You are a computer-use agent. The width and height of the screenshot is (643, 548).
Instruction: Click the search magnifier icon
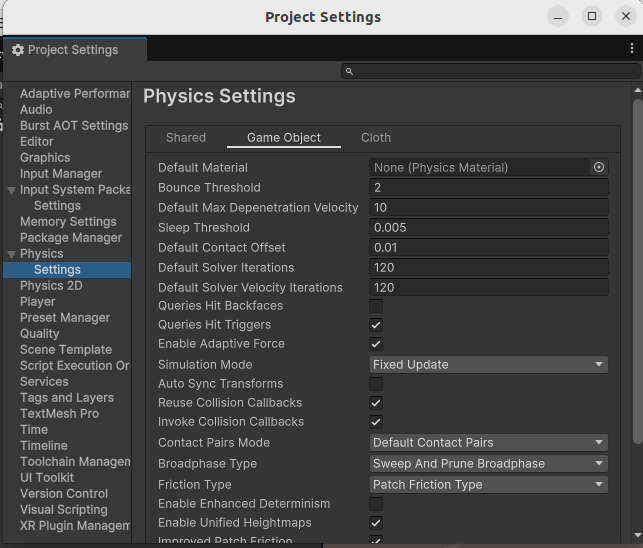pos(349,72)
